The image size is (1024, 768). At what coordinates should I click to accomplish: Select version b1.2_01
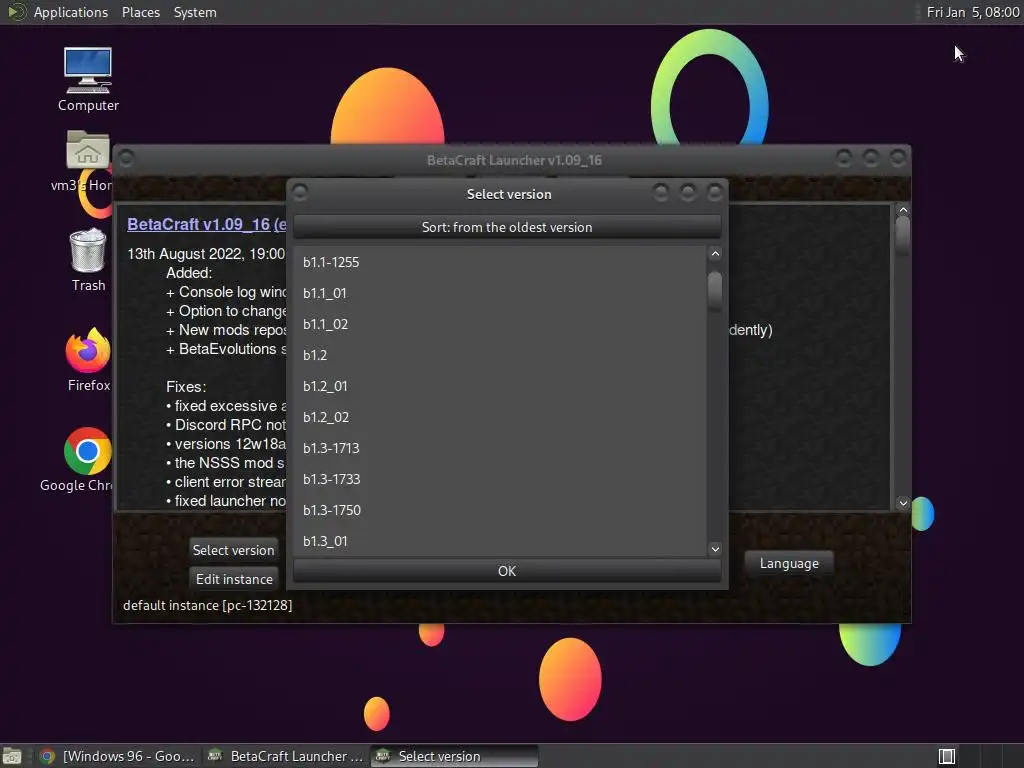500,386
